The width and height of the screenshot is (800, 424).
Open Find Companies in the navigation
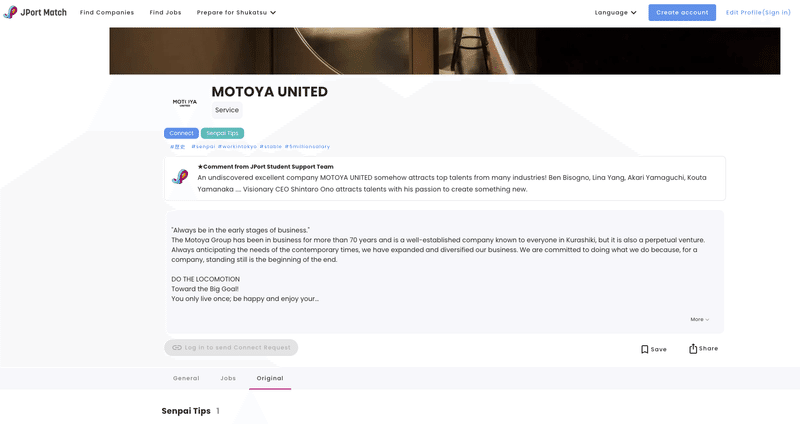(x=107, y=12)
